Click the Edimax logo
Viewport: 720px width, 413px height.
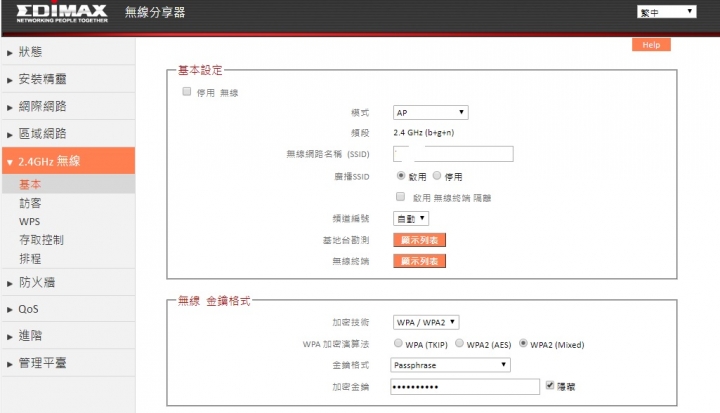point(62,13)
